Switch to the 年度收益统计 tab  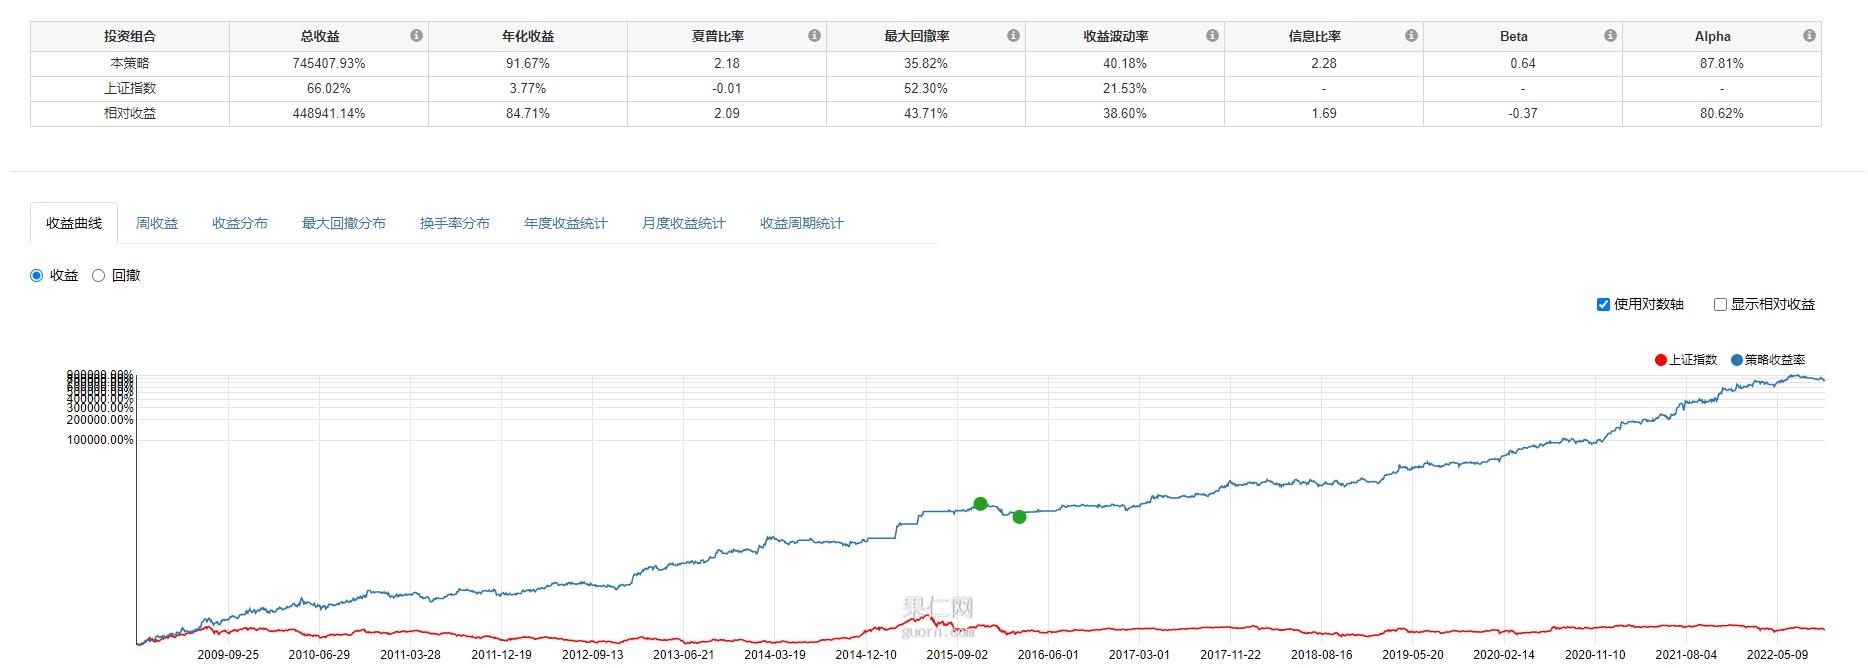click(566, 223)
